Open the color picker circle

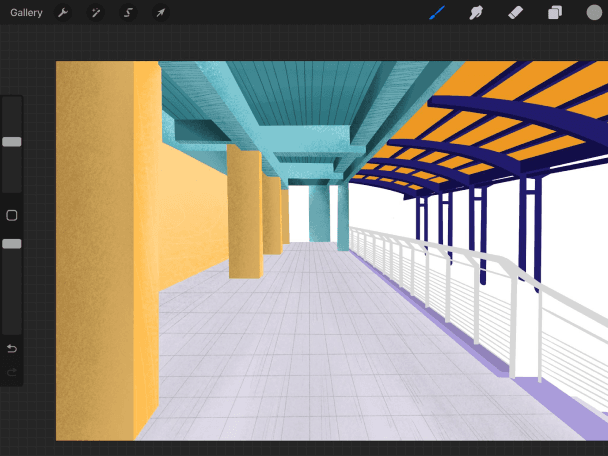coord(594,13)
